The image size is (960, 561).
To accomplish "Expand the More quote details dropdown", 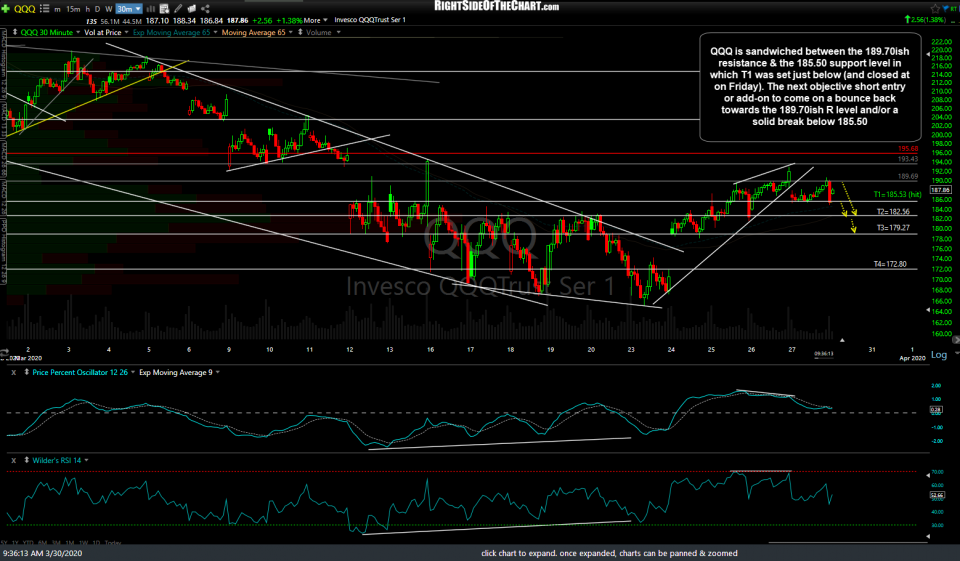I will (315, 20).
